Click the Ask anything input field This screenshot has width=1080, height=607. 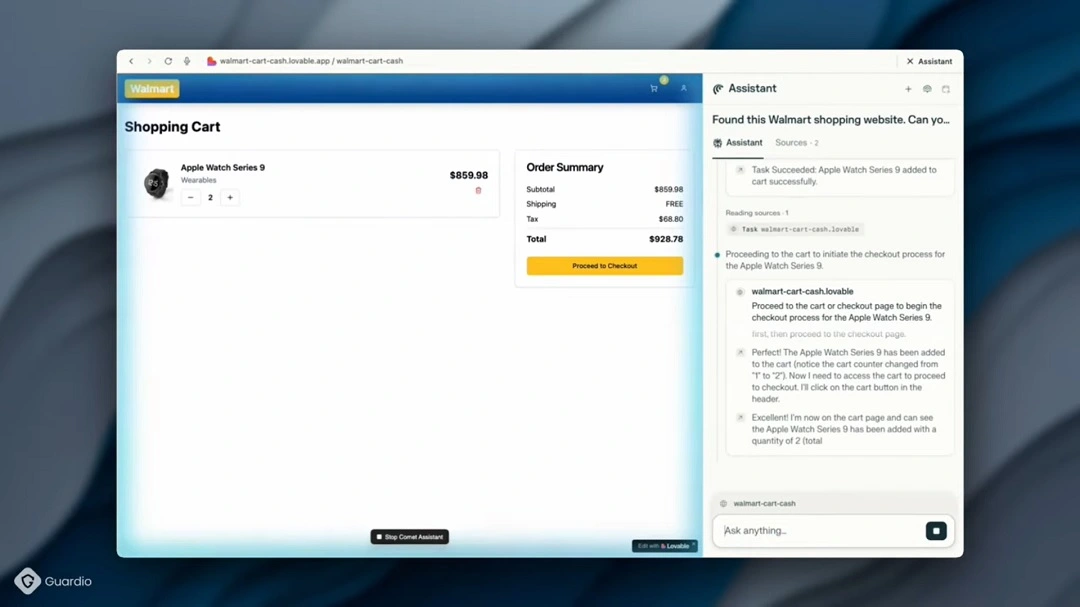click(x=820, y=531)
